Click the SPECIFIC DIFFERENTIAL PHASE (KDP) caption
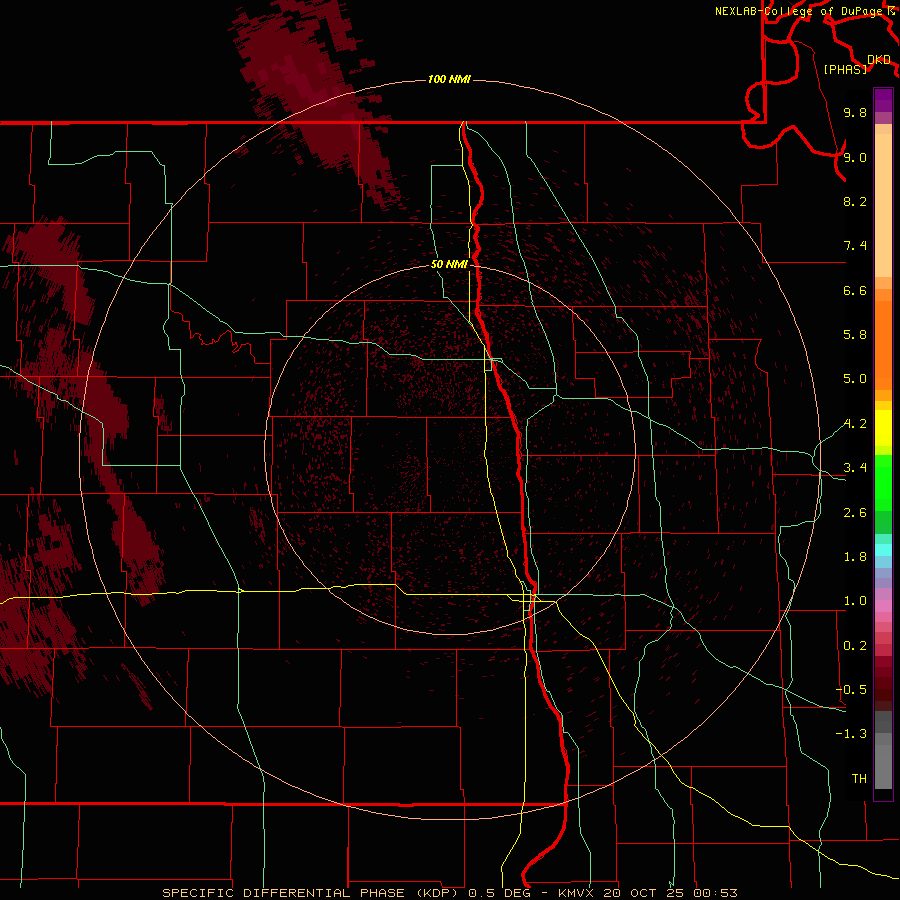The width and height of the screenshot is (900, 900). coord(311,893)
